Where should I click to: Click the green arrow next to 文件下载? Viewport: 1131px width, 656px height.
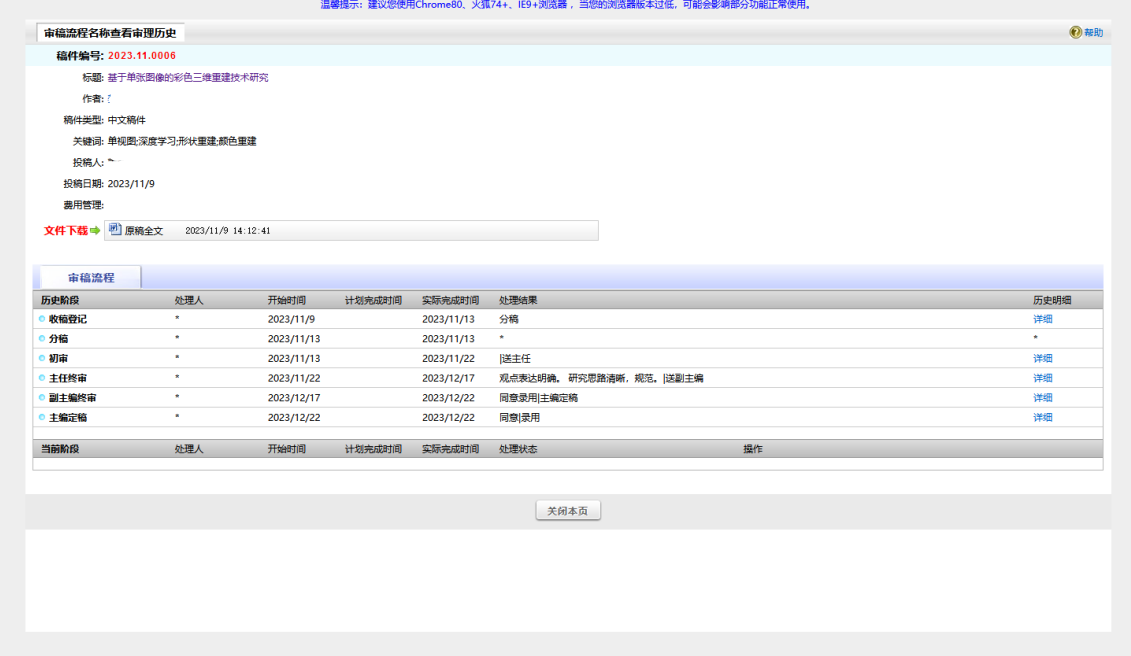point(95,231)
